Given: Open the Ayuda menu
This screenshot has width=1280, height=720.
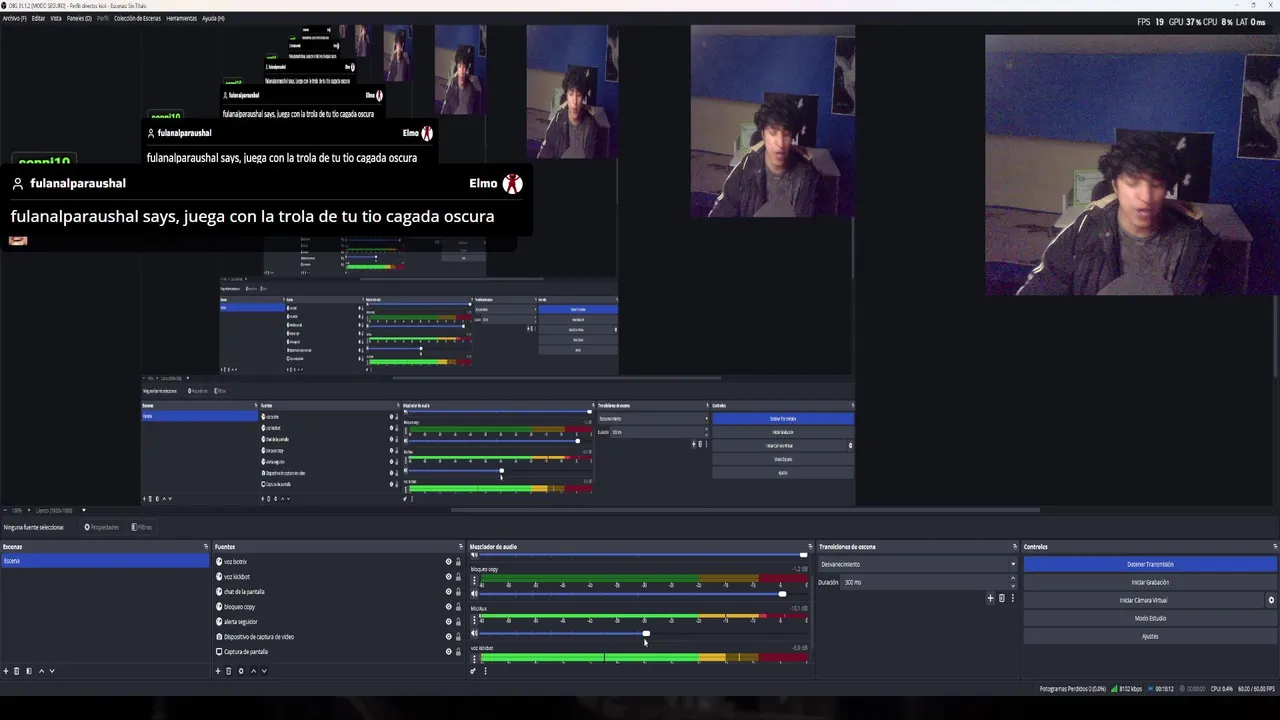Looking at the screenshot, I should (213, 18).
